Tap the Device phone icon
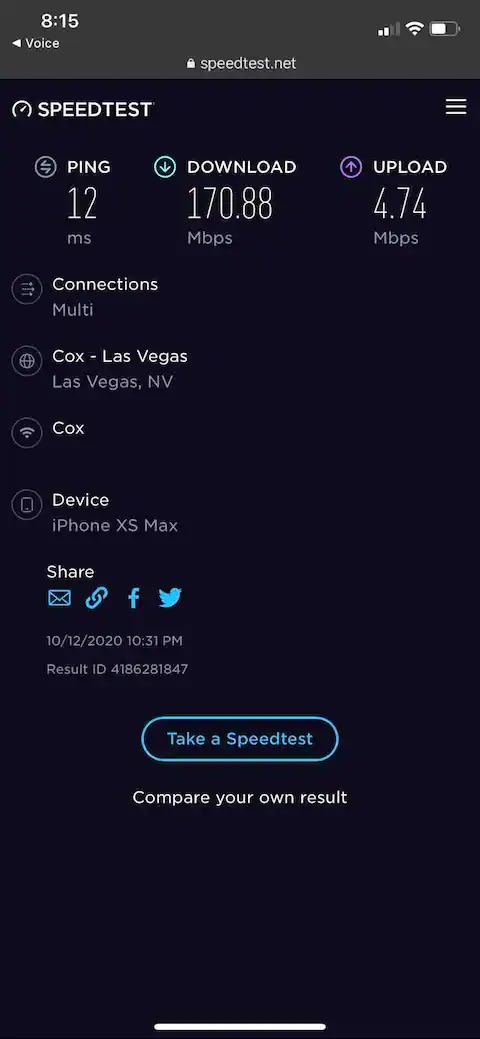 [27, 506]
